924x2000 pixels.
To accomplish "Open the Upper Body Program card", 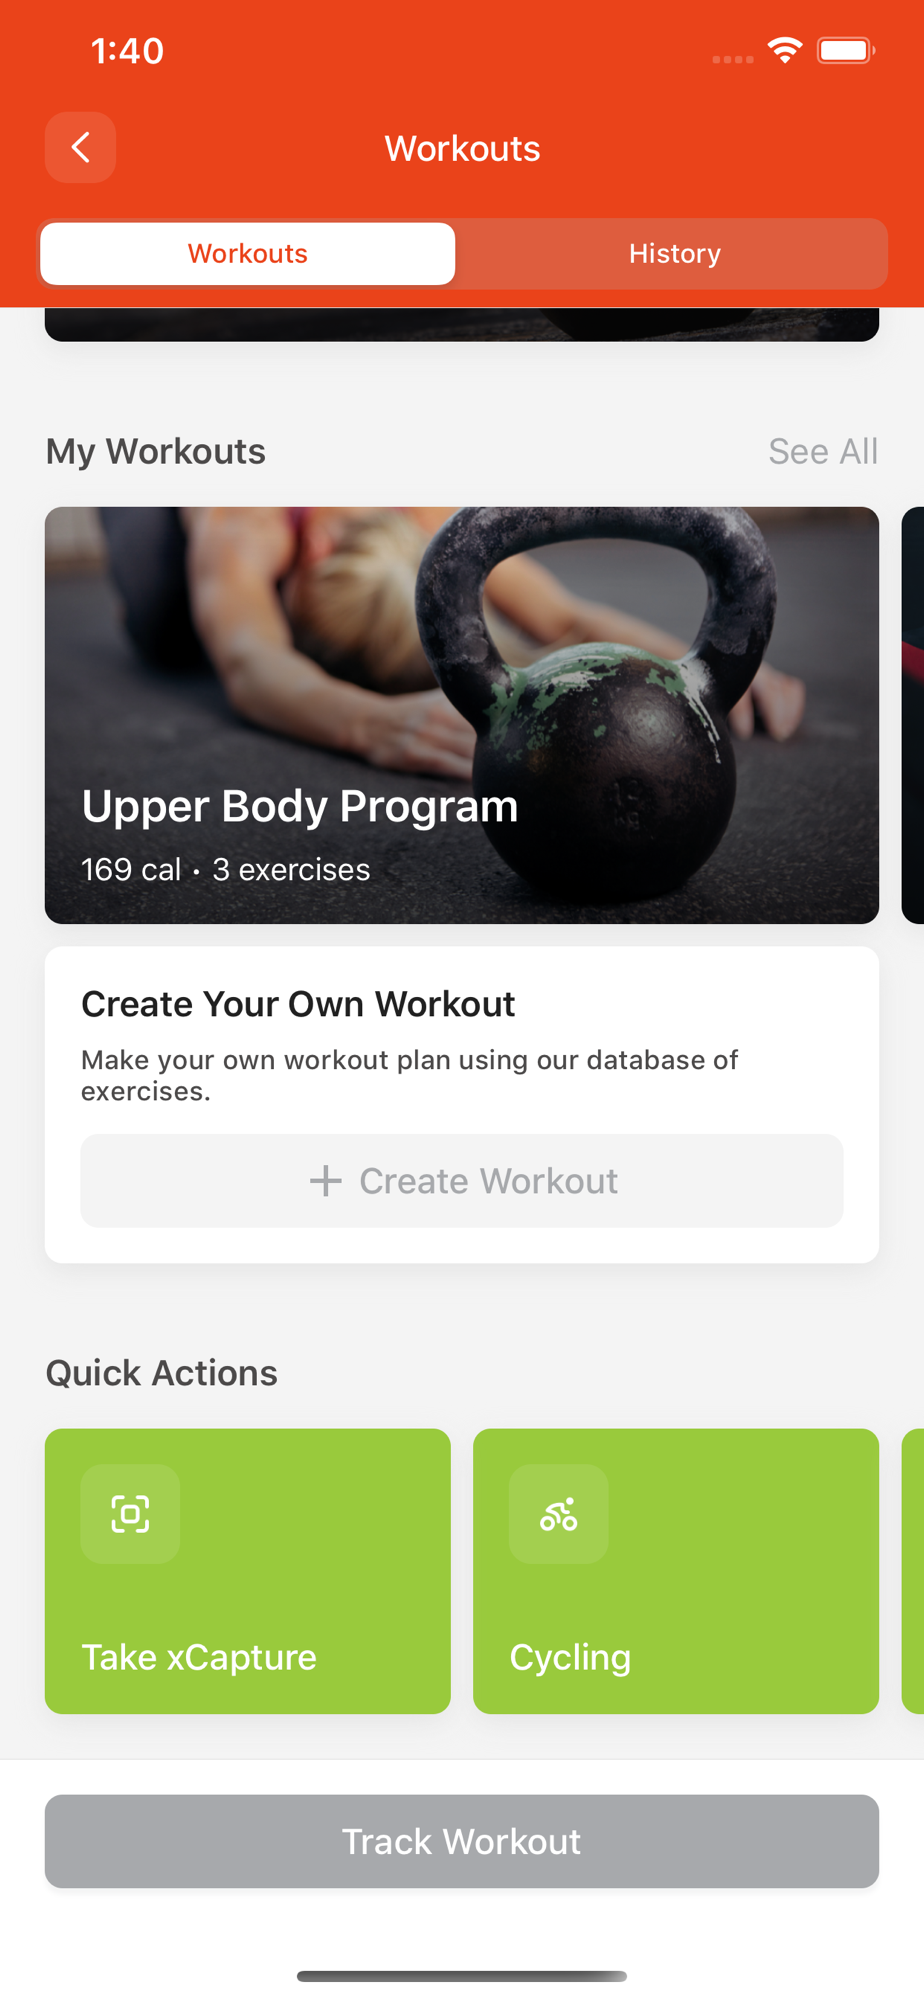I will pyautogui.click(x=462, y=715).
